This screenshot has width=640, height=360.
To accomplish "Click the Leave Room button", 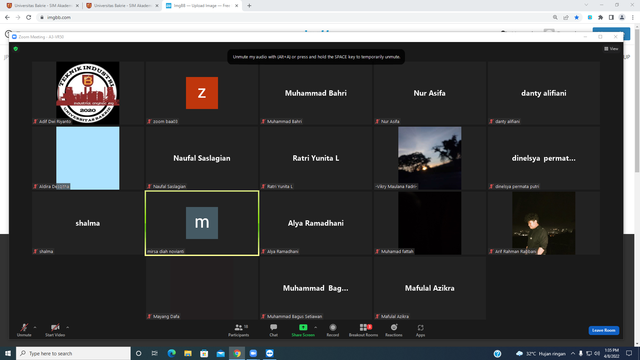I will point(603,330).
